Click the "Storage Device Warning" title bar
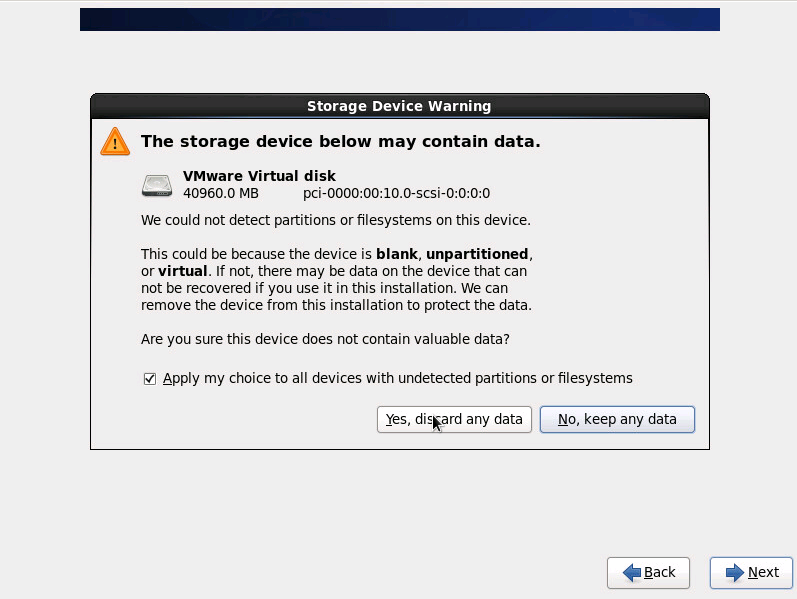The width and height of the screenshot is (797, 599). pyautogui.click(x=399, y=106)
